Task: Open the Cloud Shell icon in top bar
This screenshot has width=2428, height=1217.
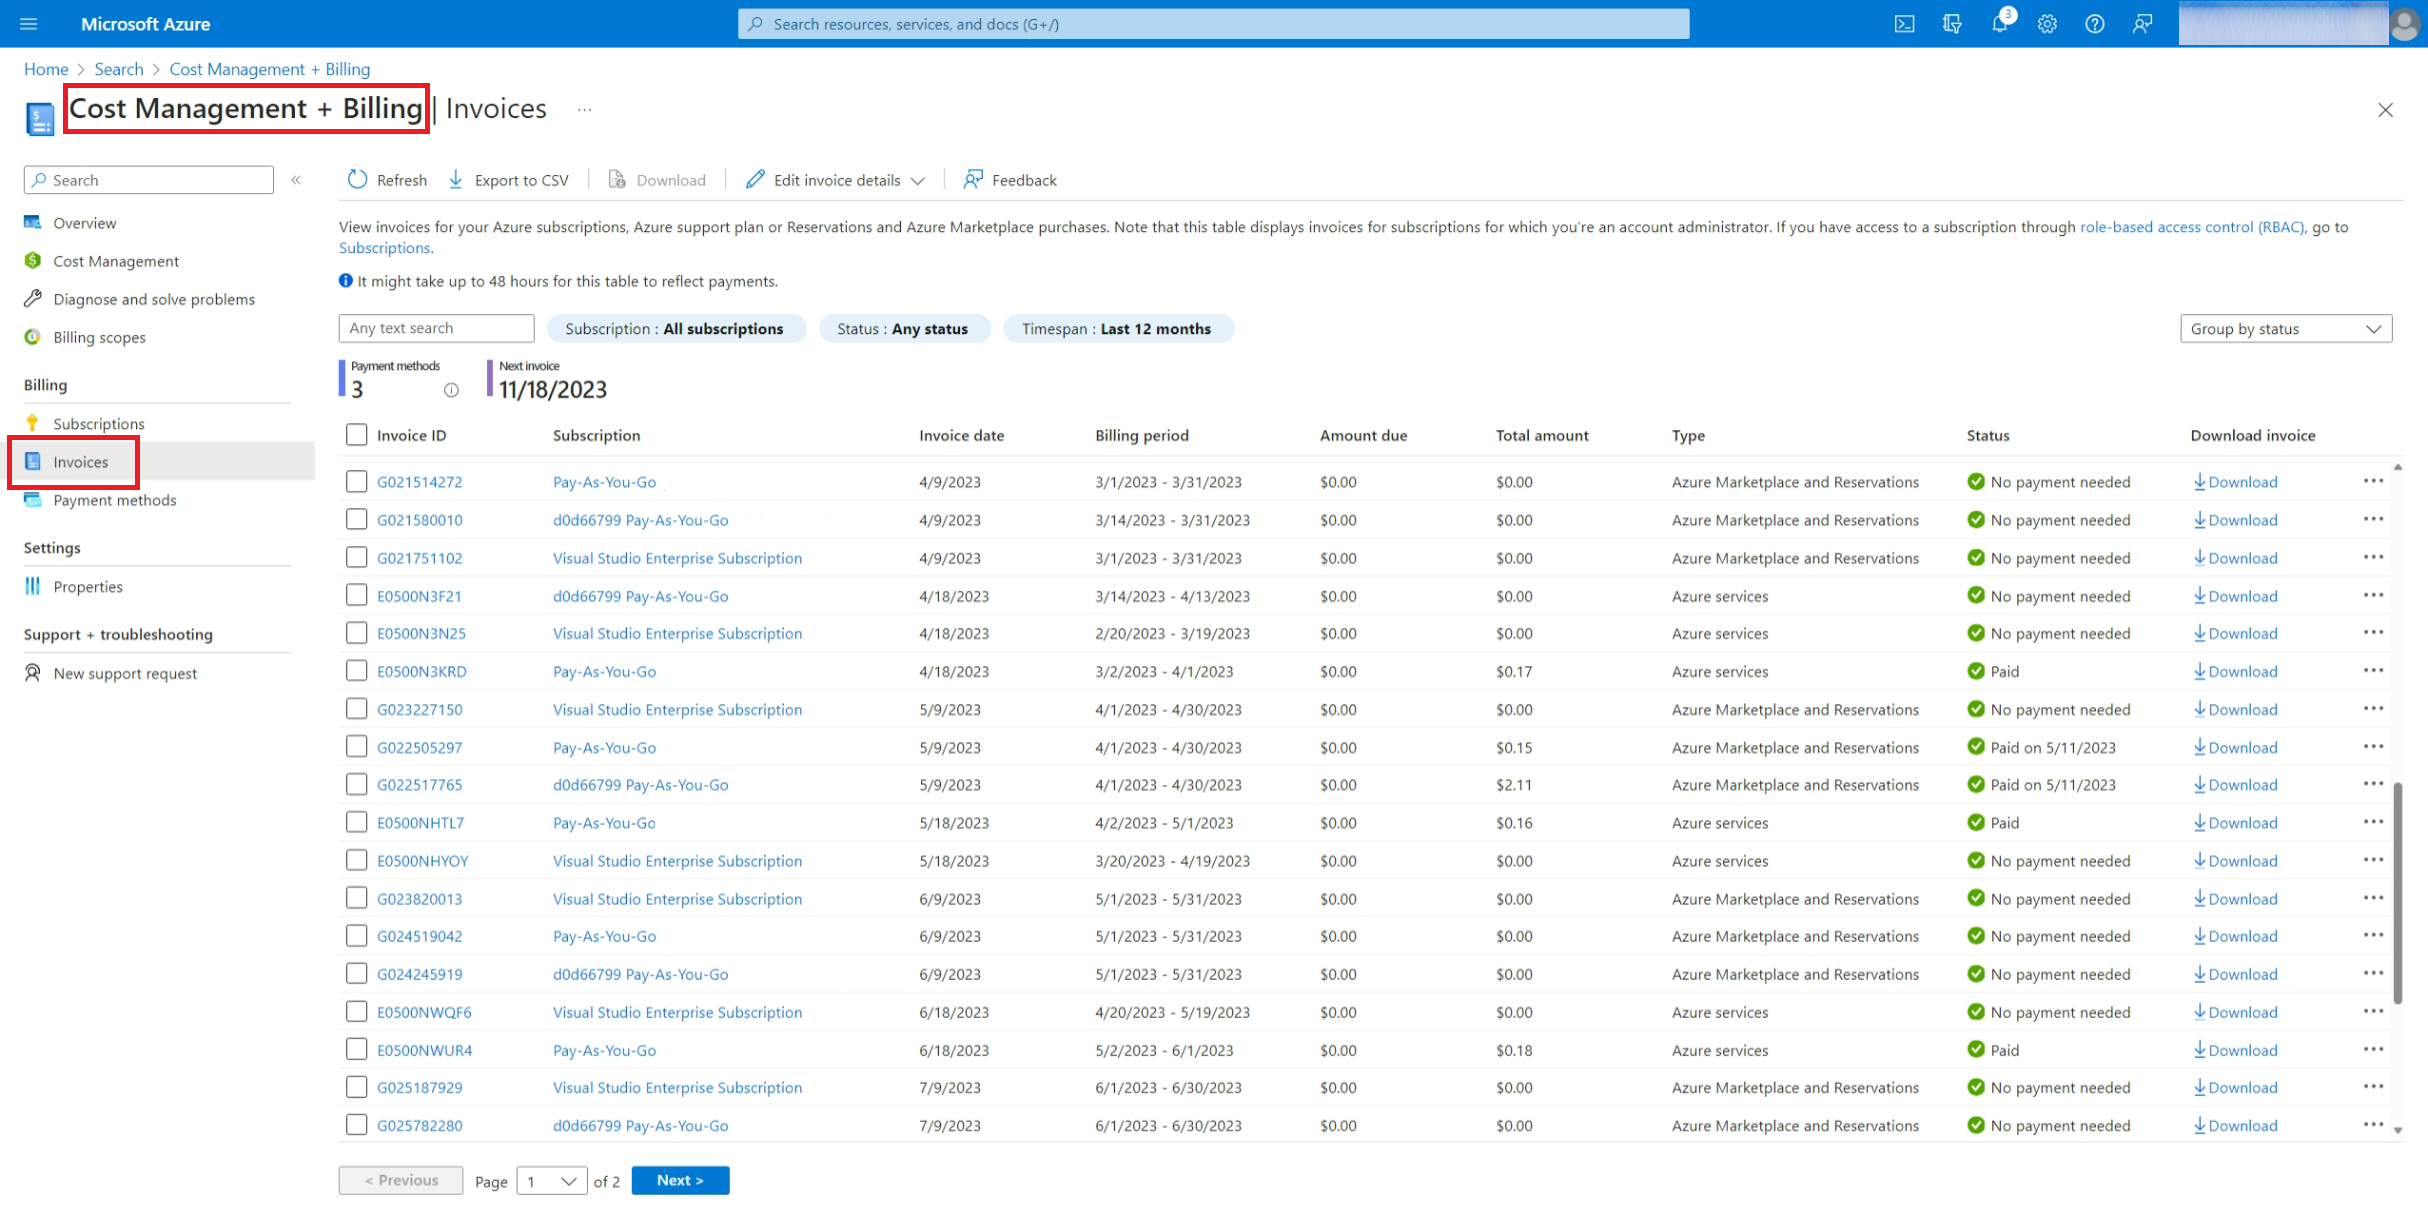Action: pyautogui.click(x=1904, y=24)
